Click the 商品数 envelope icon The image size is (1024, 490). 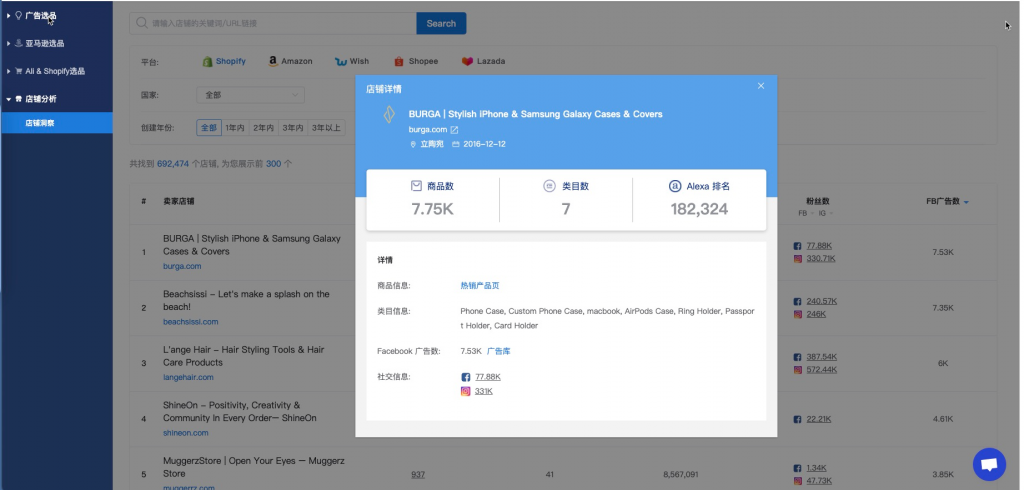[x=416, y=186]
